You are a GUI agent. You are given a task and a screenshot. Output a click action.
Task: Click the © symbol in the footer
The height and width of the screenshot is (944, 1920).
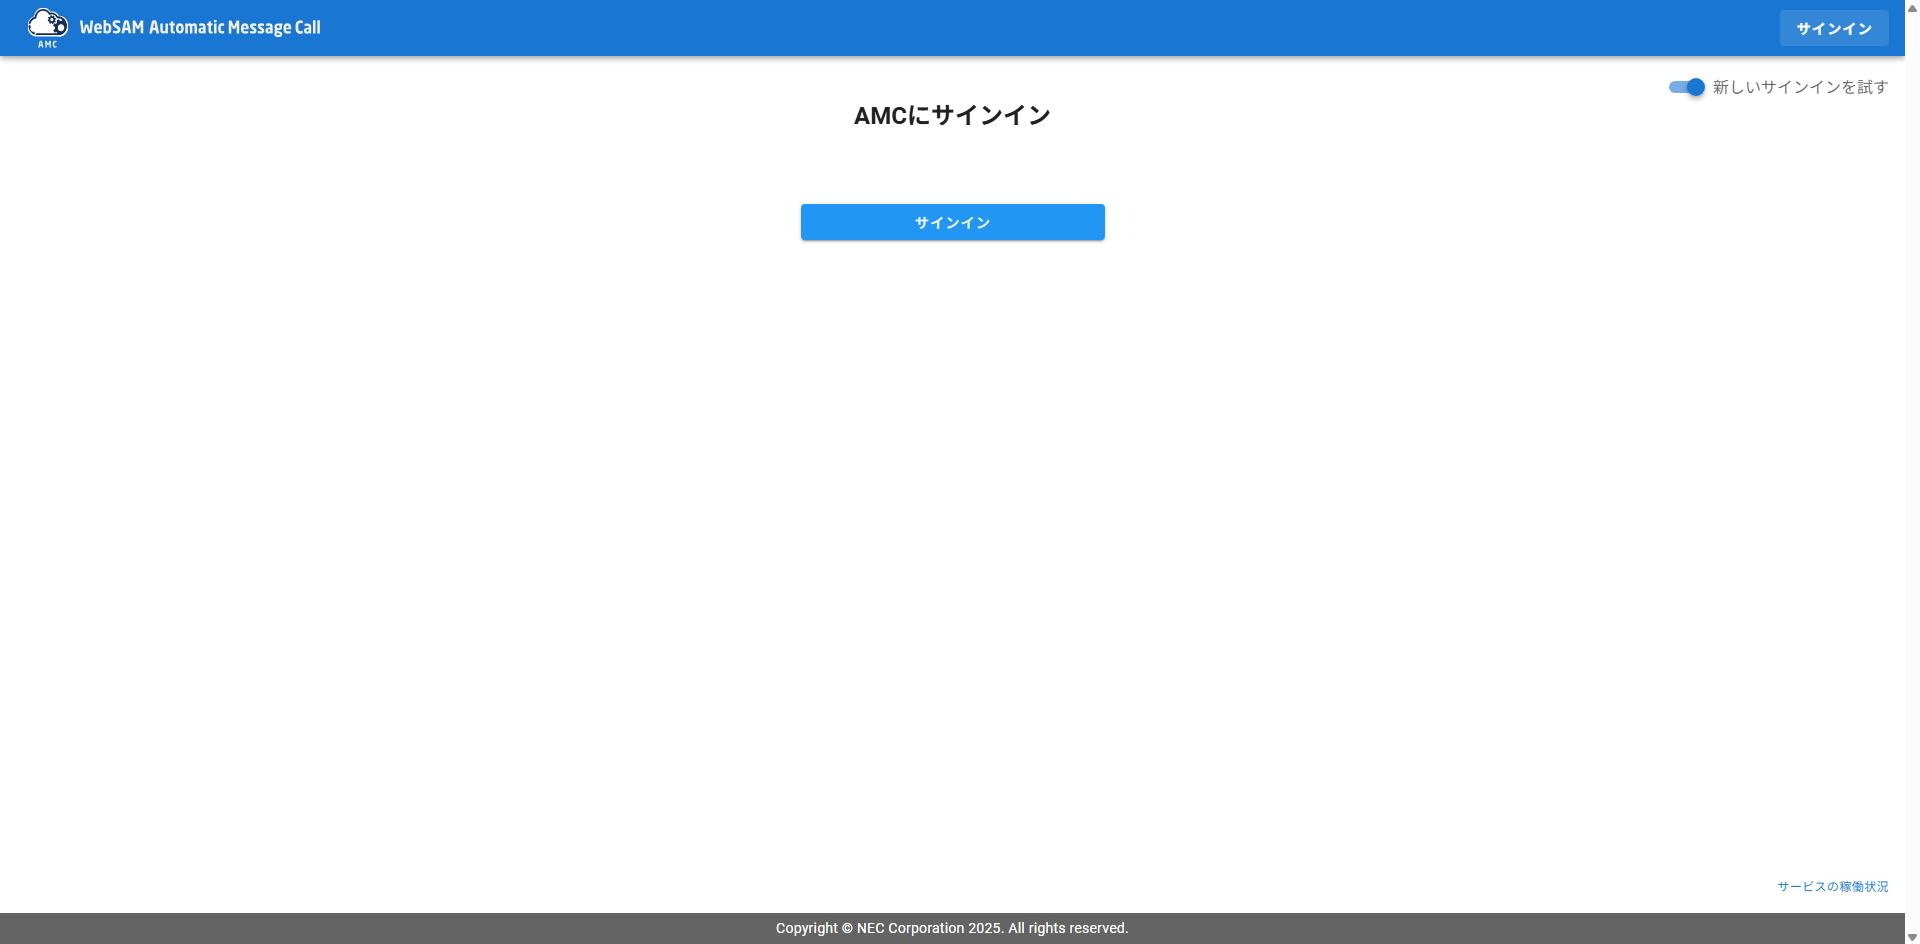click(x=847, y=928)
